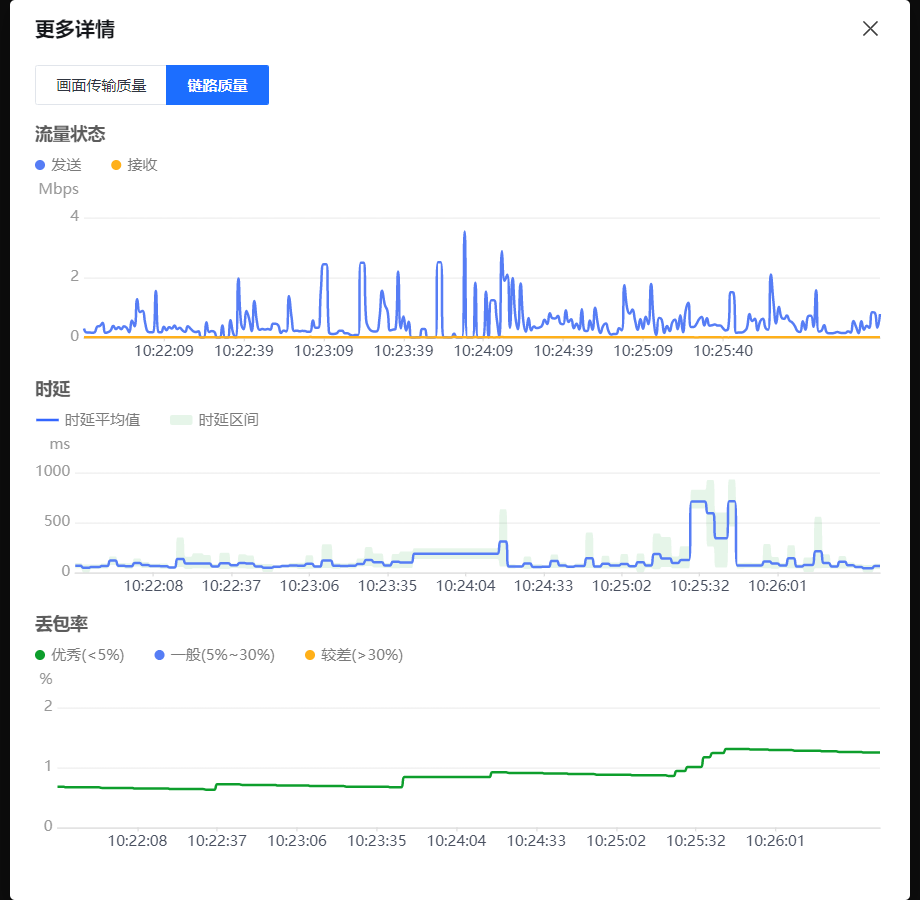920x900 pixels.
Task: Close the 更多详情 dialog
Action: coord(870,29)
